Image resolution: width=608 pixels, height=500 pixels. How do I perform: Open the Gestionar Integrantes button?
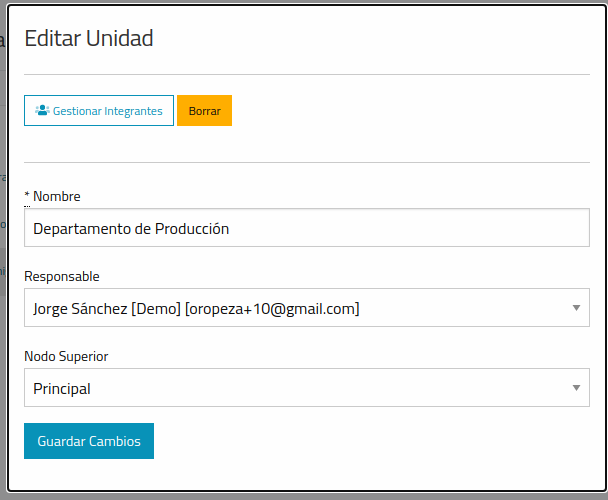coord(99,111)
